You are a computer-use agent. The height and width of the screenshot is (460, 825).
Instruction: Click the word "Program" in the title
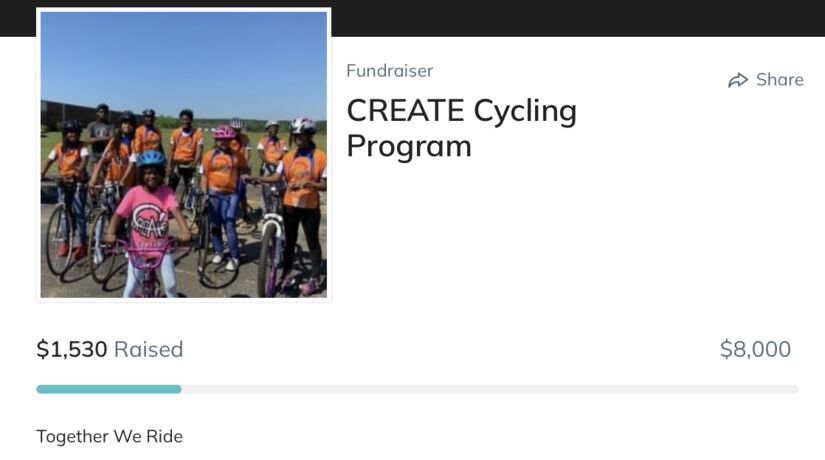[408, 146]
